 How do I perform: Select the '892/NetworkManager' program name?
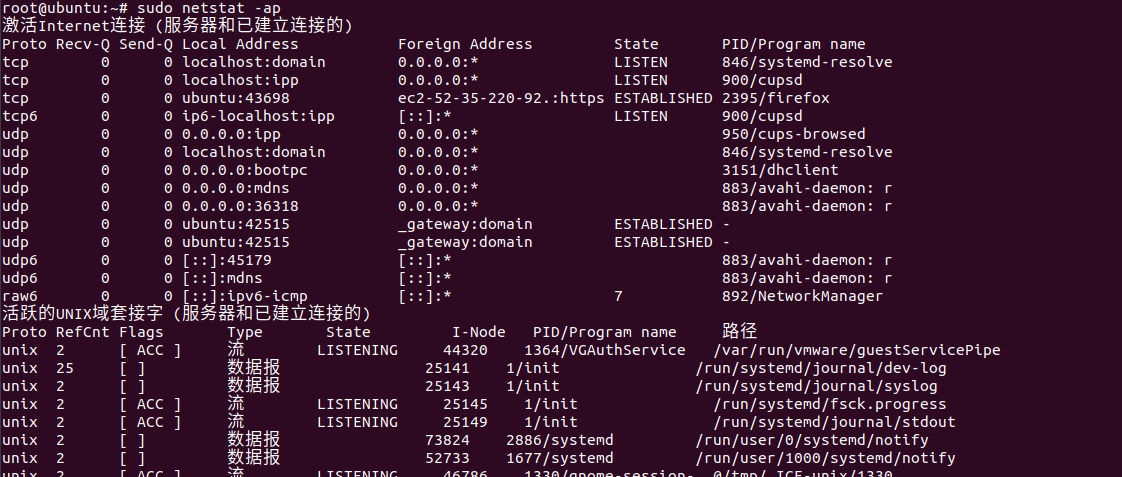click(803, 296)
